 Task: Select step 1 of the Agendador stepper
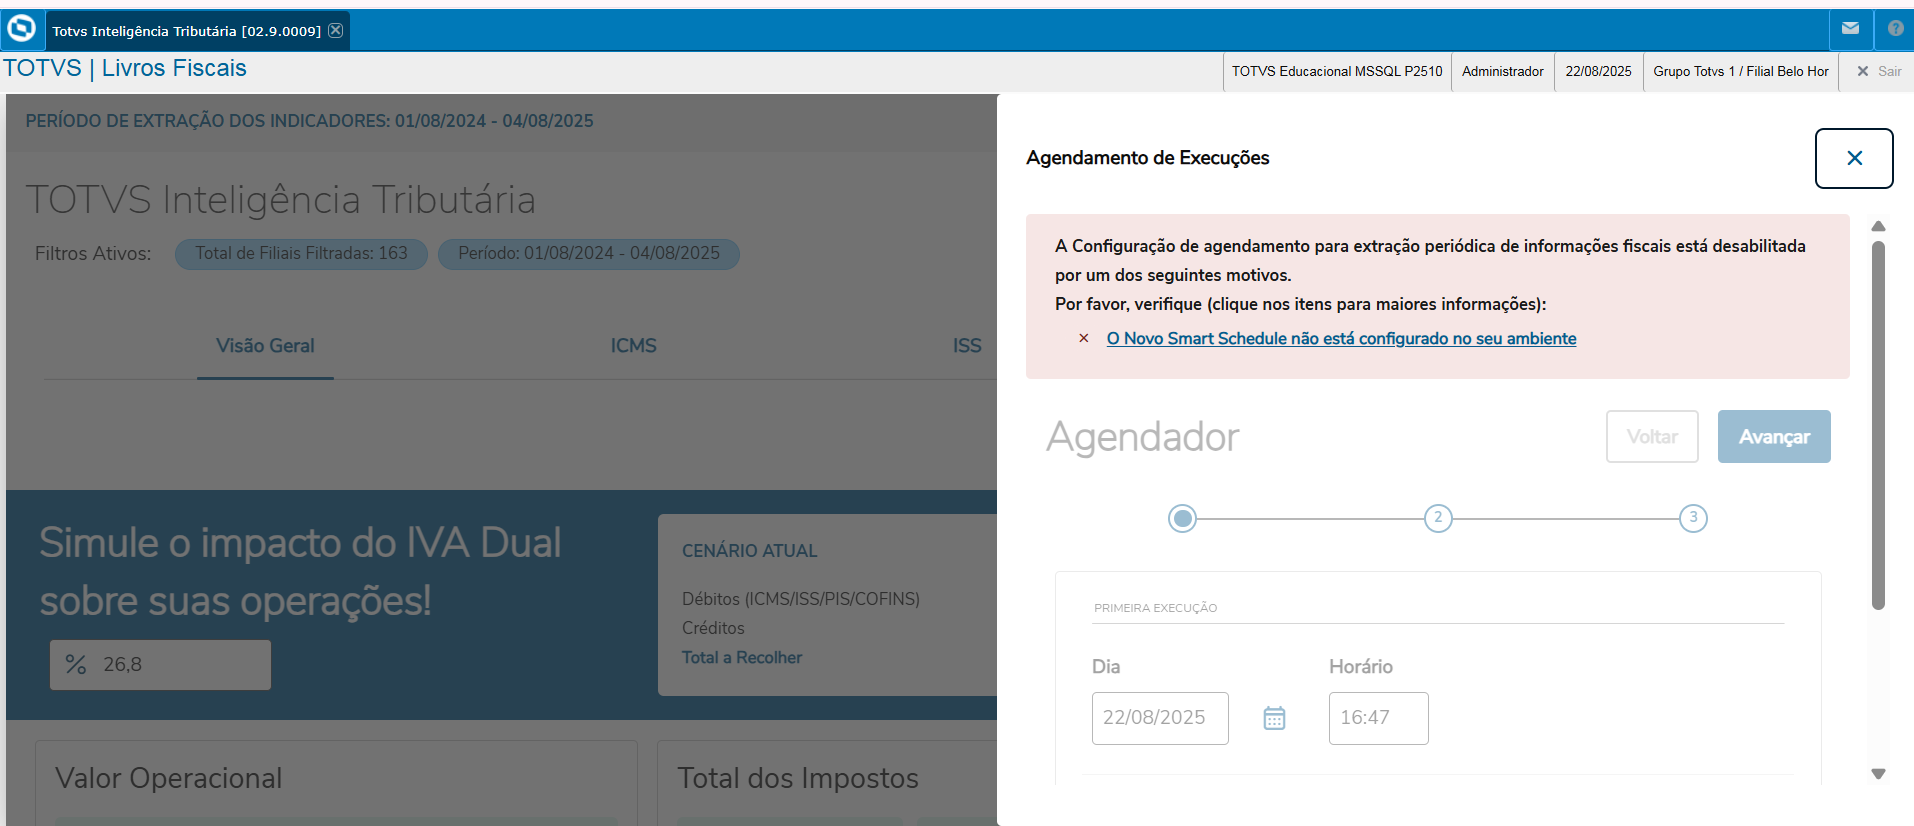[1183, 518]
